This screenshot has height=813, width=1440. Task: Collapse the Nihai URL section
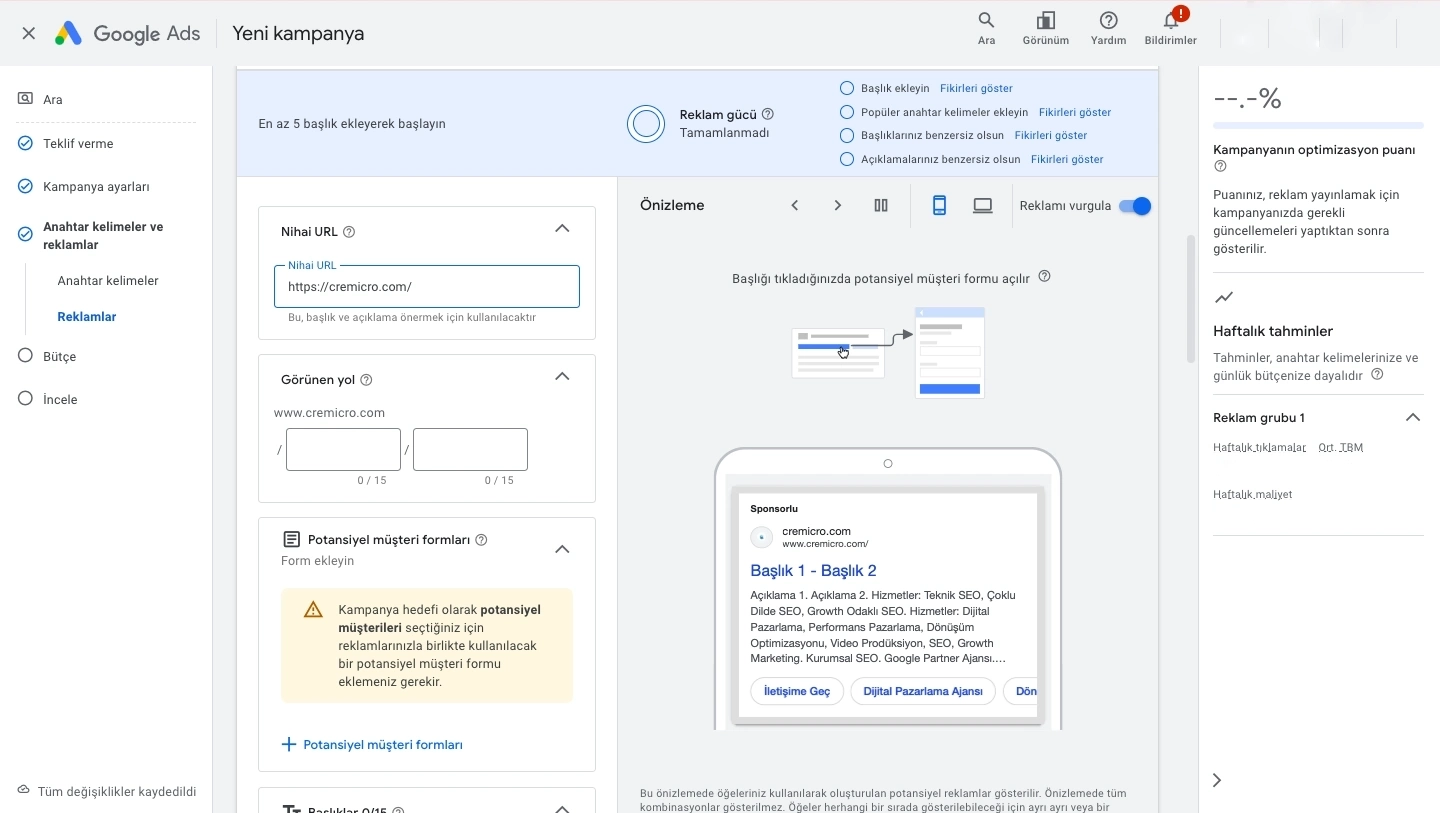coord(562,229)
